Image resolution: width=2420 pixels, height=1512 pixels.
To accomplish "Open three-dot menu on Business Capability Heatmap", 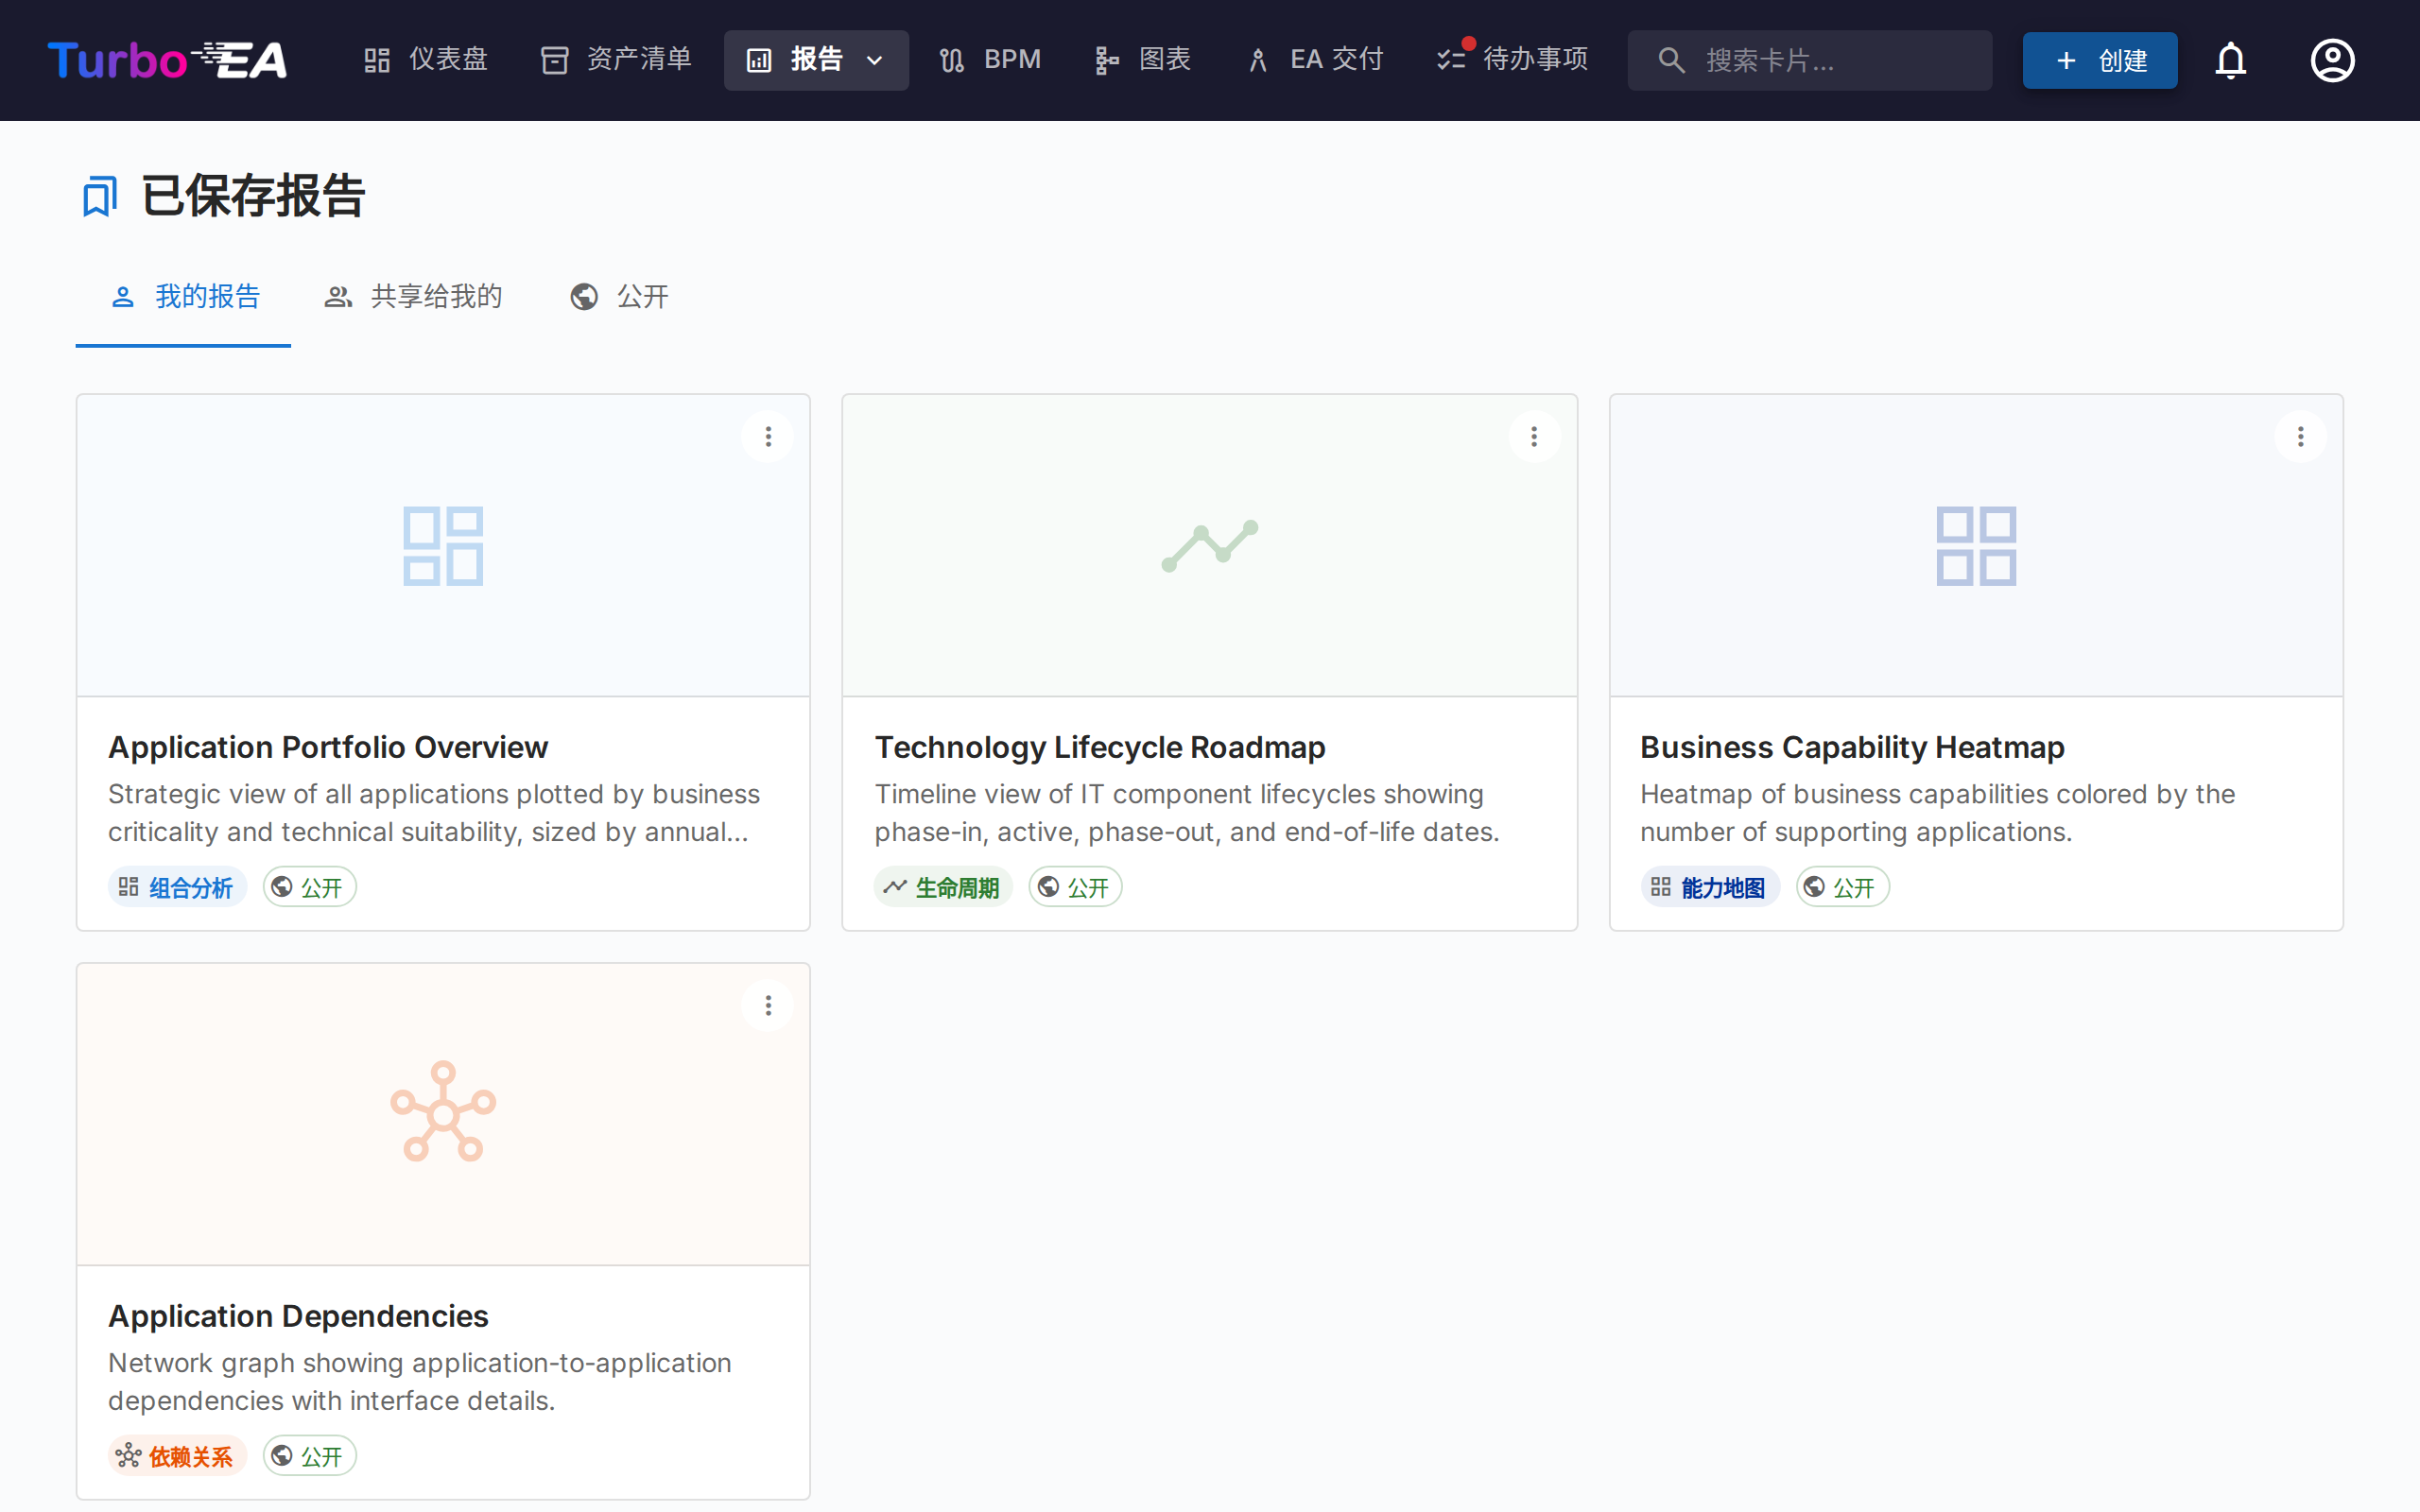I will coord(2300,437).
